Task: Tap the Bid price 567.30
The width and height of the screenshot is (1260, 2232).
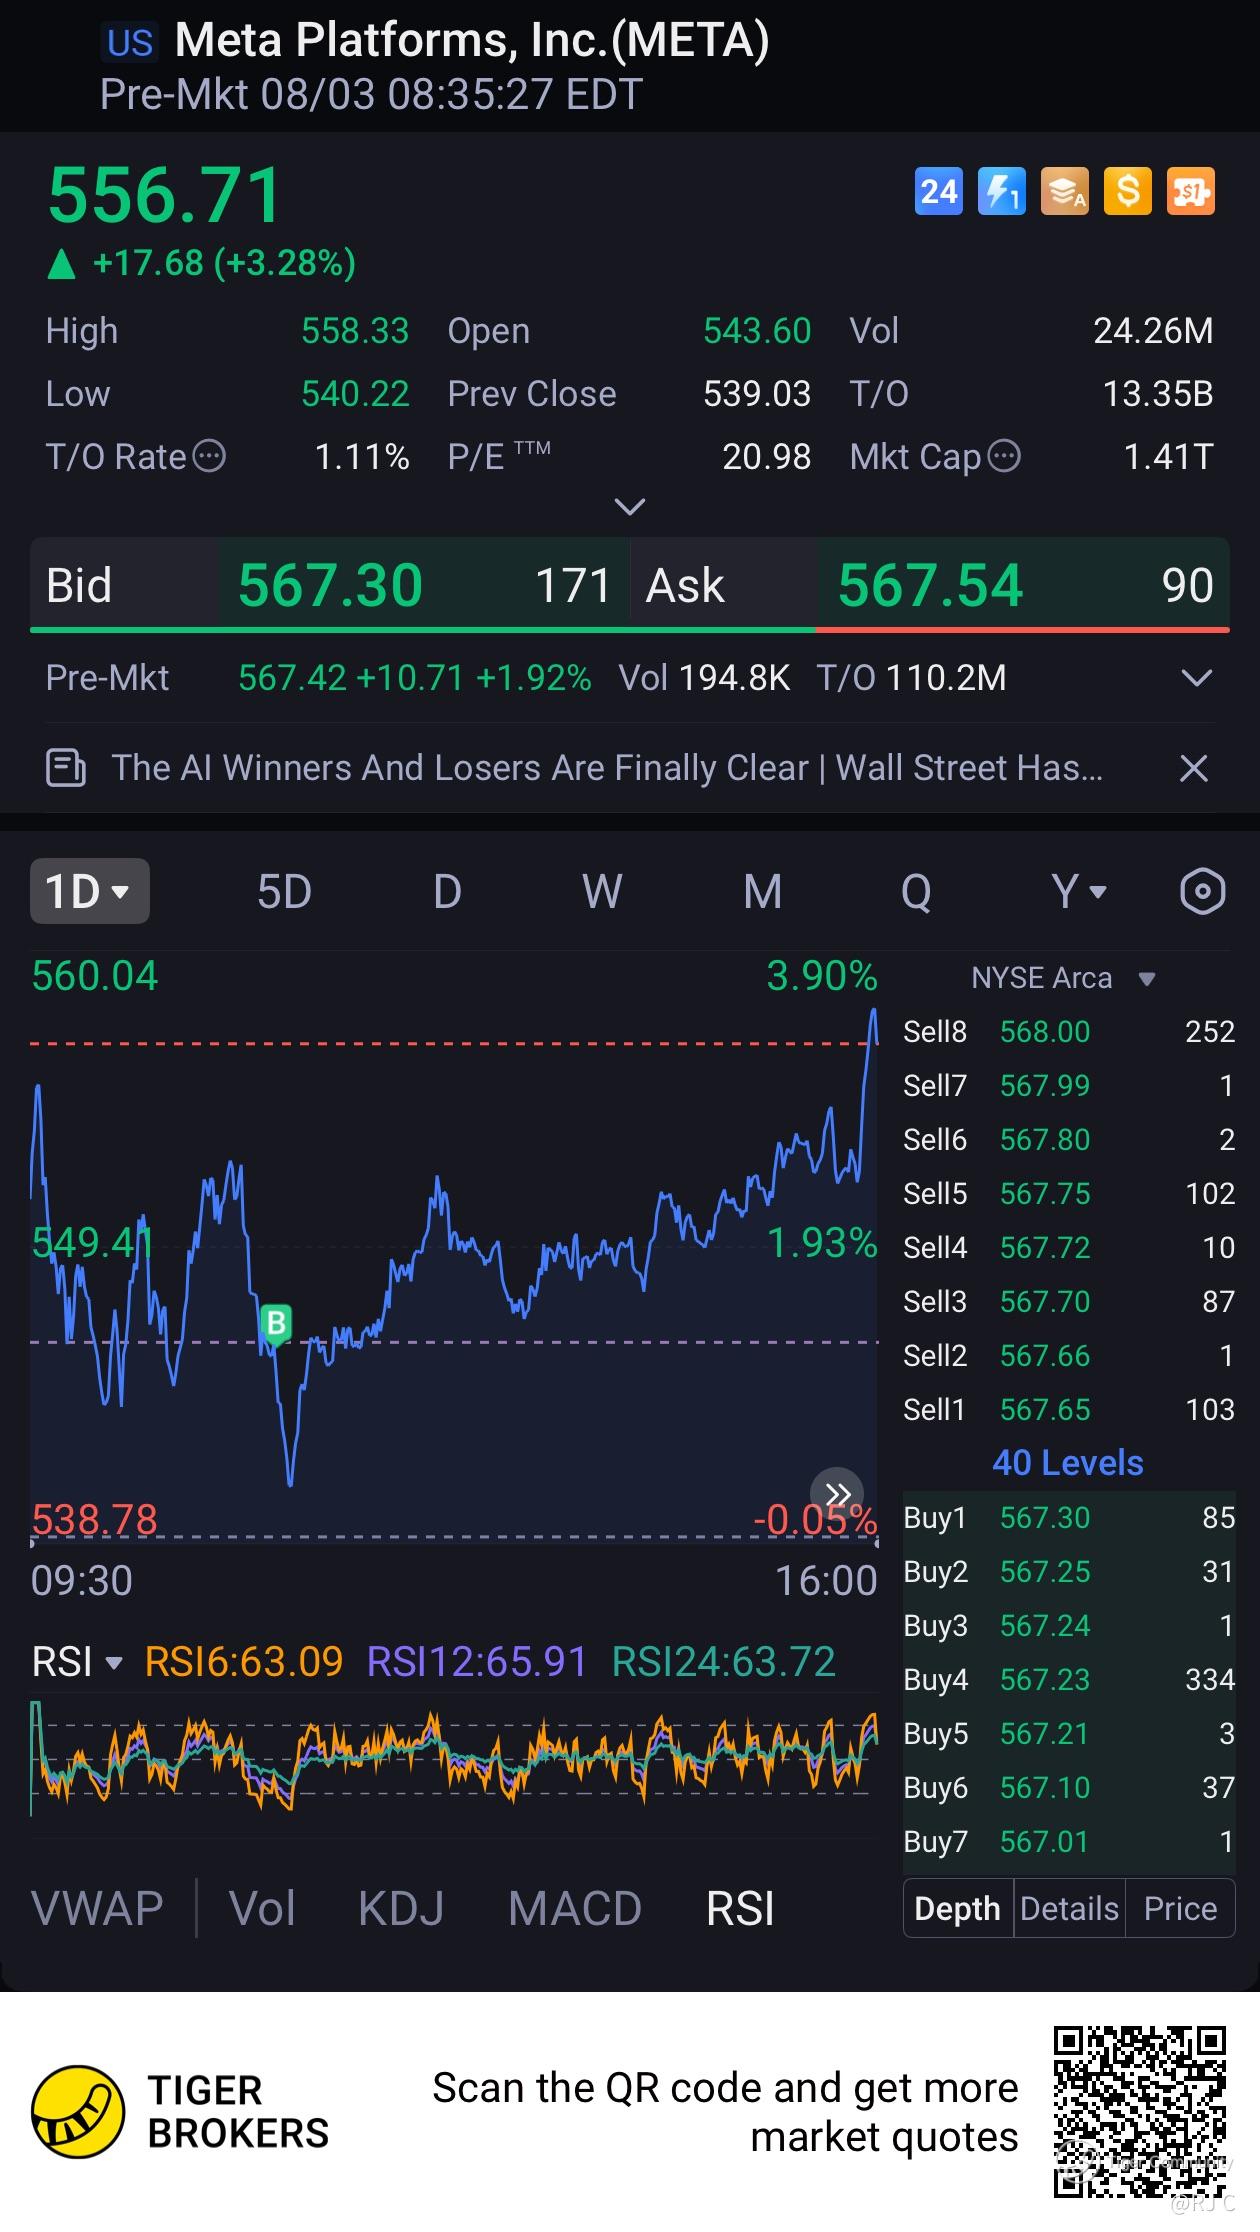Action: coord(330,585)
